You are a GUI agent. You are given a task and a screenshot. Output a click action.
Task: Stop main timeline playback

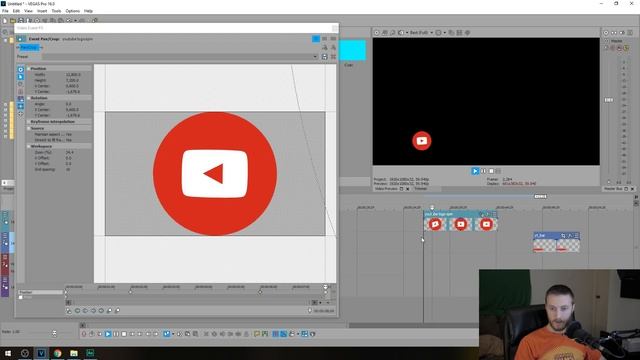click(x=124, y=334)
